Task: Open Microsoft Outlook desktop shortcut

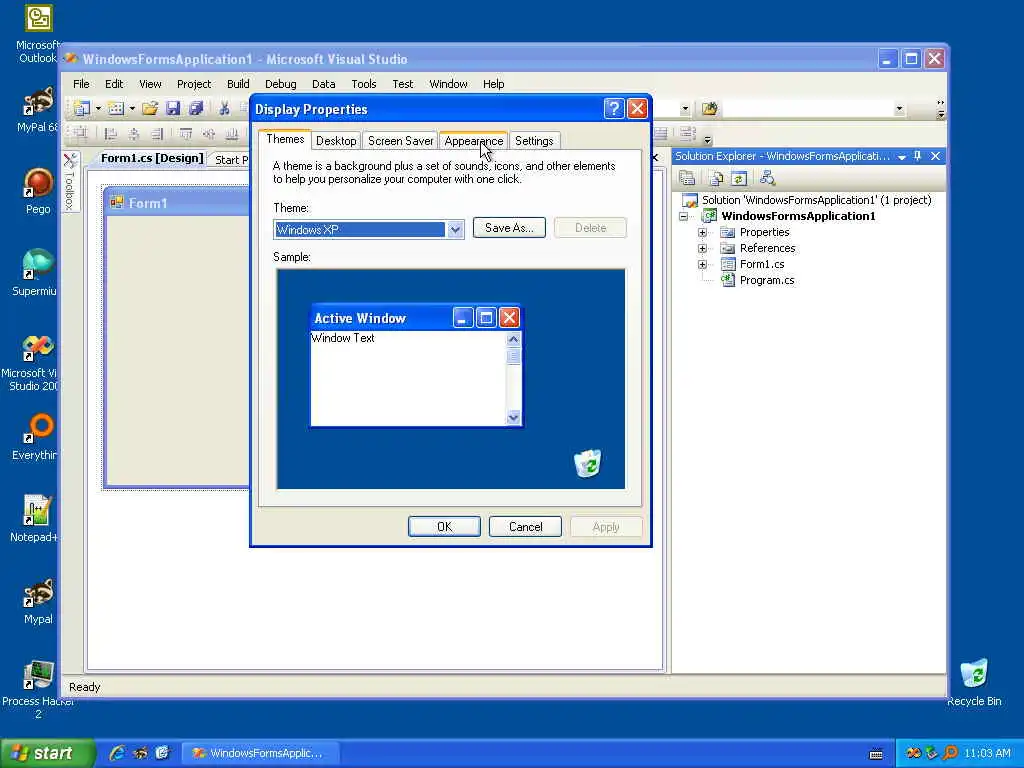Action: pyautogui.click(x=38, y=34)
